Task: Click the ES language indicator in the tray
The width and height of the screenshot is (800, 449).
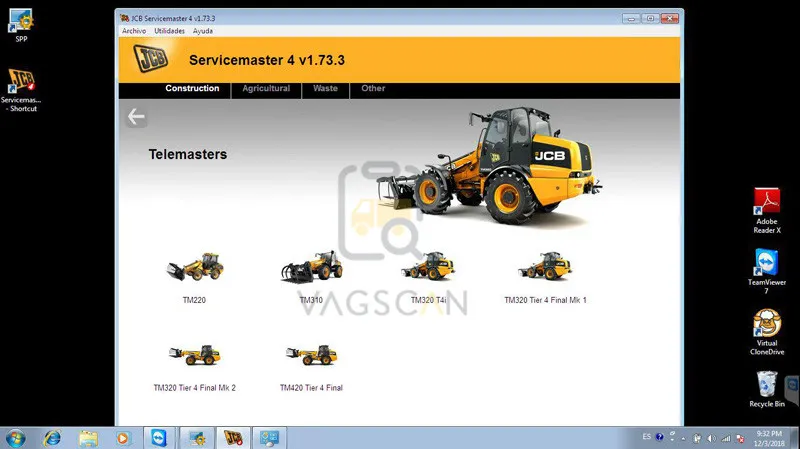Action: point(646,437)
